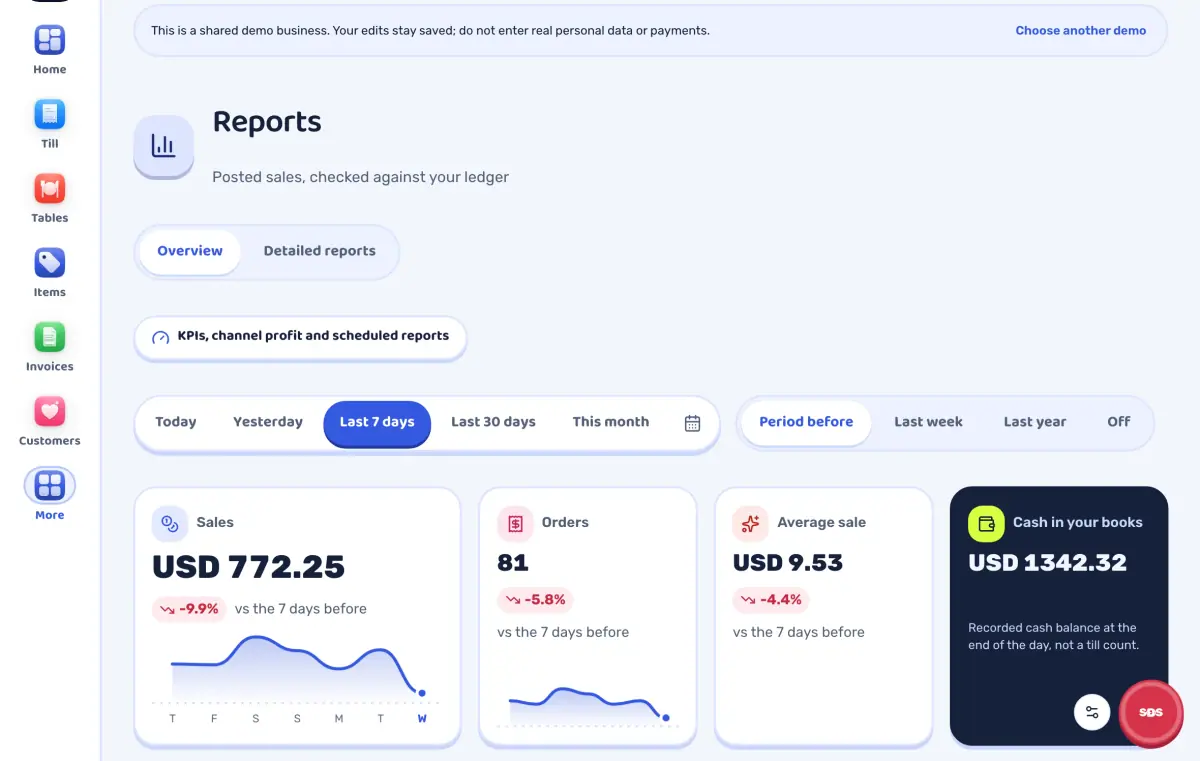Switch to the Detailed reports tab
The image size is (1200, 761).
click(x=319, y=251)
